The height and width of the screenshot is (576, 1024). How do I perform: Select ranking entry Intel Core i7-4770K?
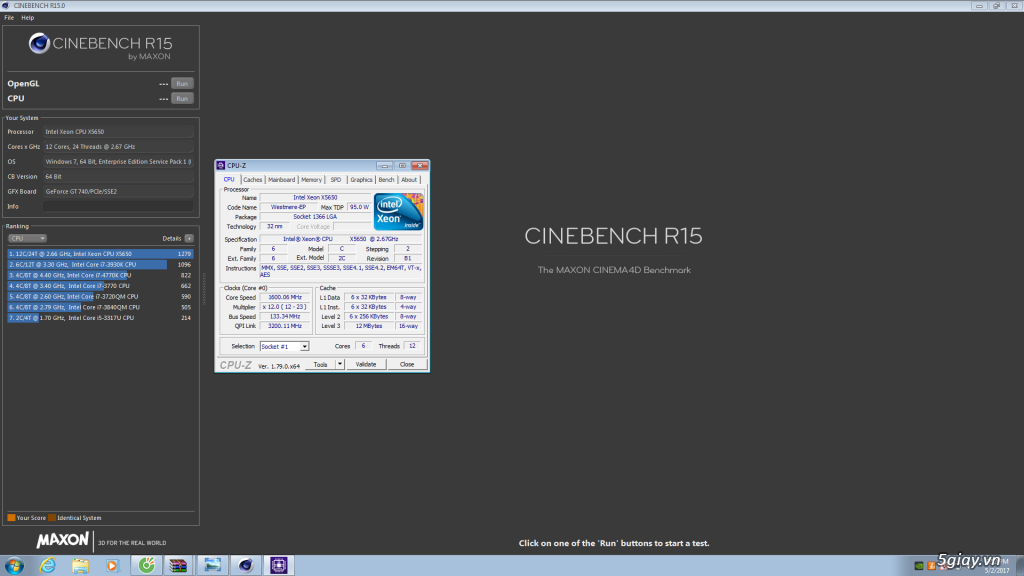(101, 275)
